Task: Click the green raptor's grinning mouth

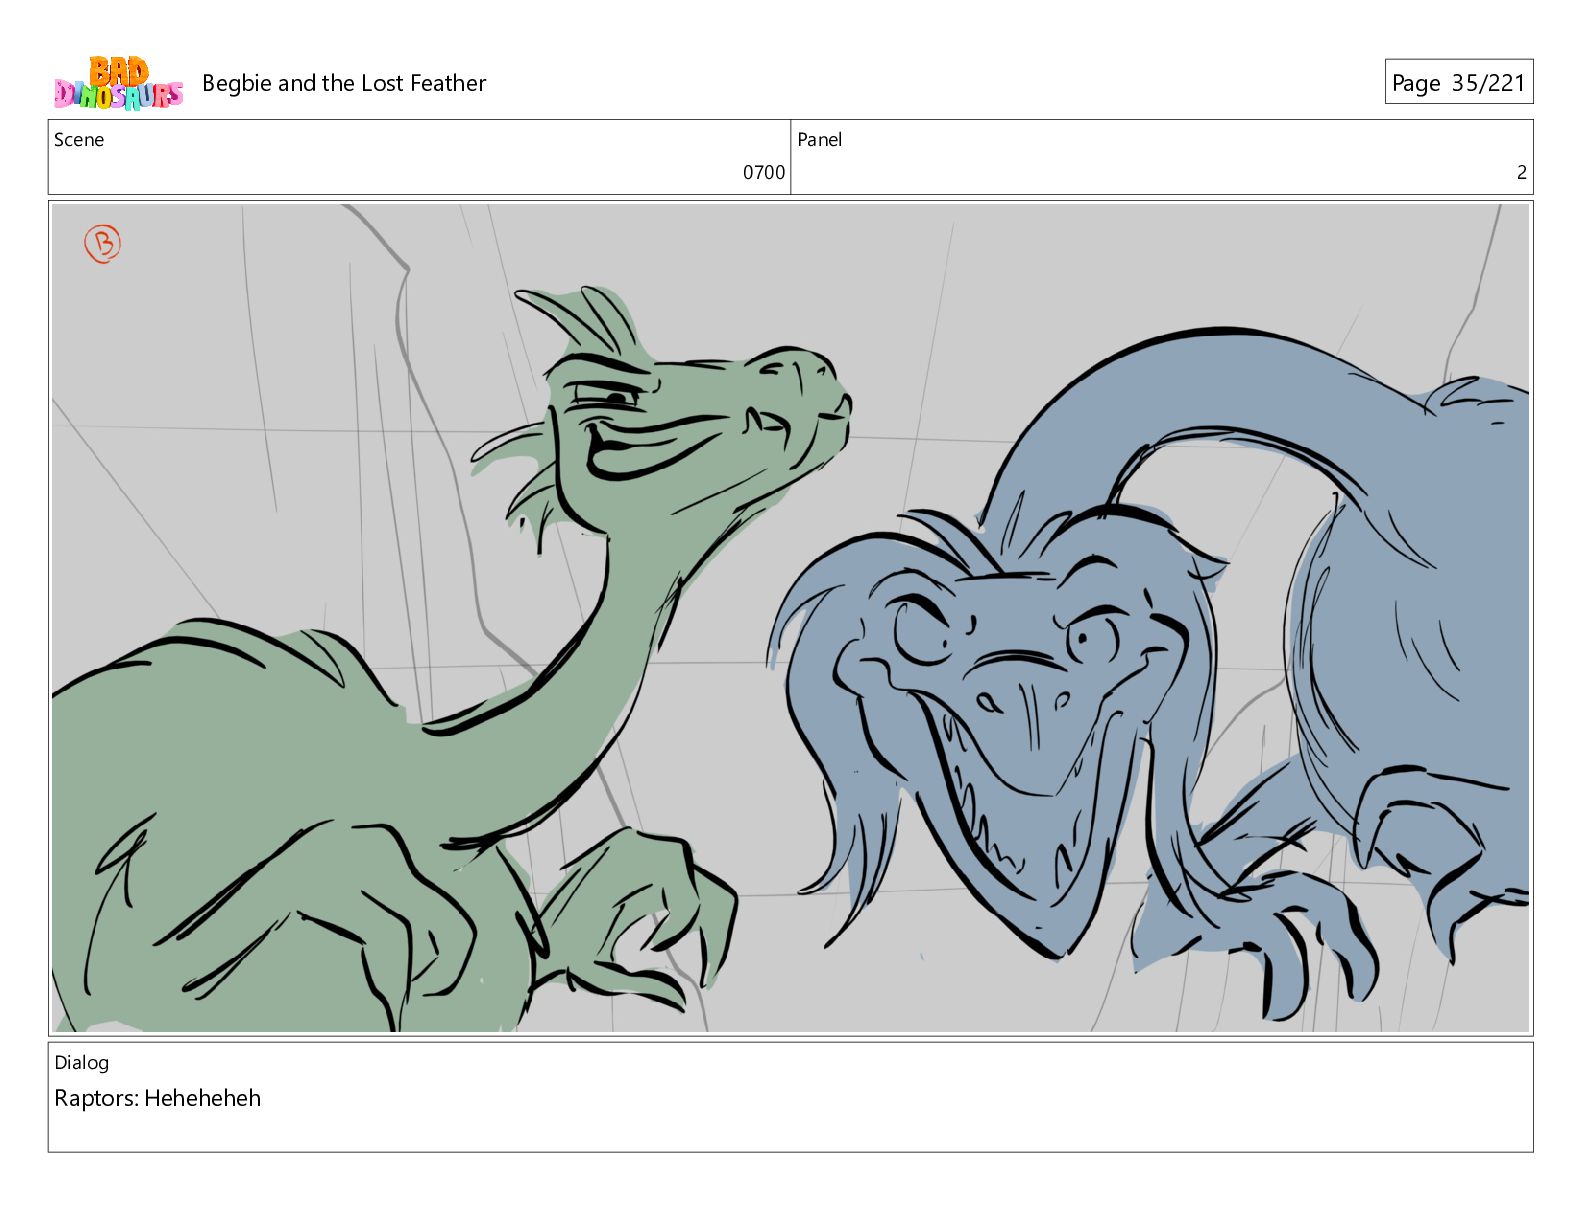Action: tap(650, 445)
